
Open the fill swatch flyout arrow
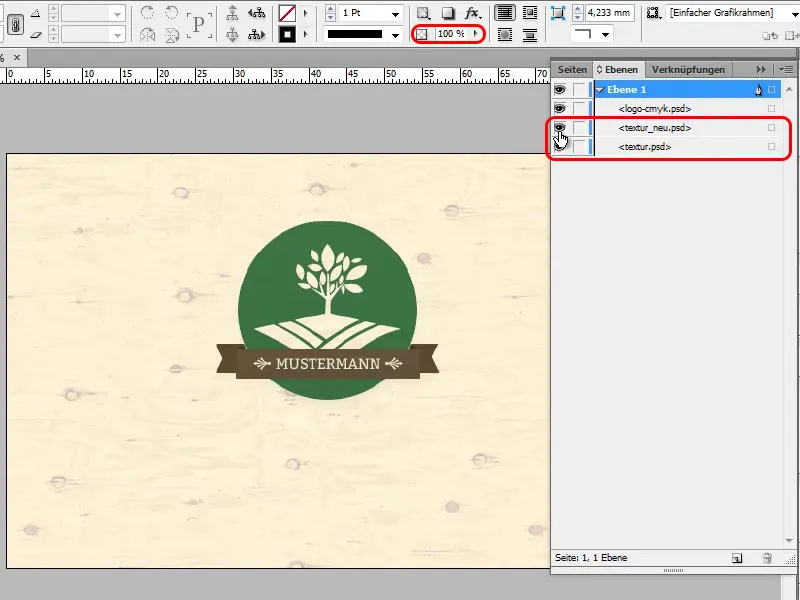point(306,13)
